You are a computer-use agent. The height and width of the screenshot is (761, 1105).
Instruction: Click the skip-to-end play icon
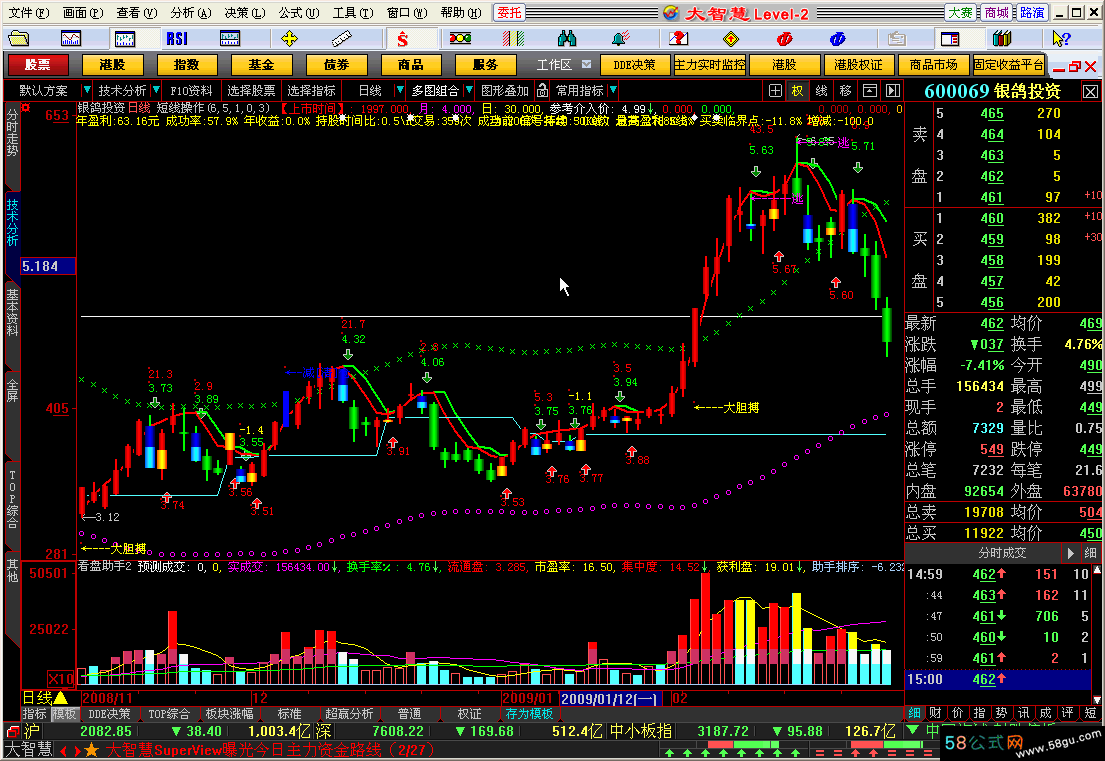(x=893, y=90)
